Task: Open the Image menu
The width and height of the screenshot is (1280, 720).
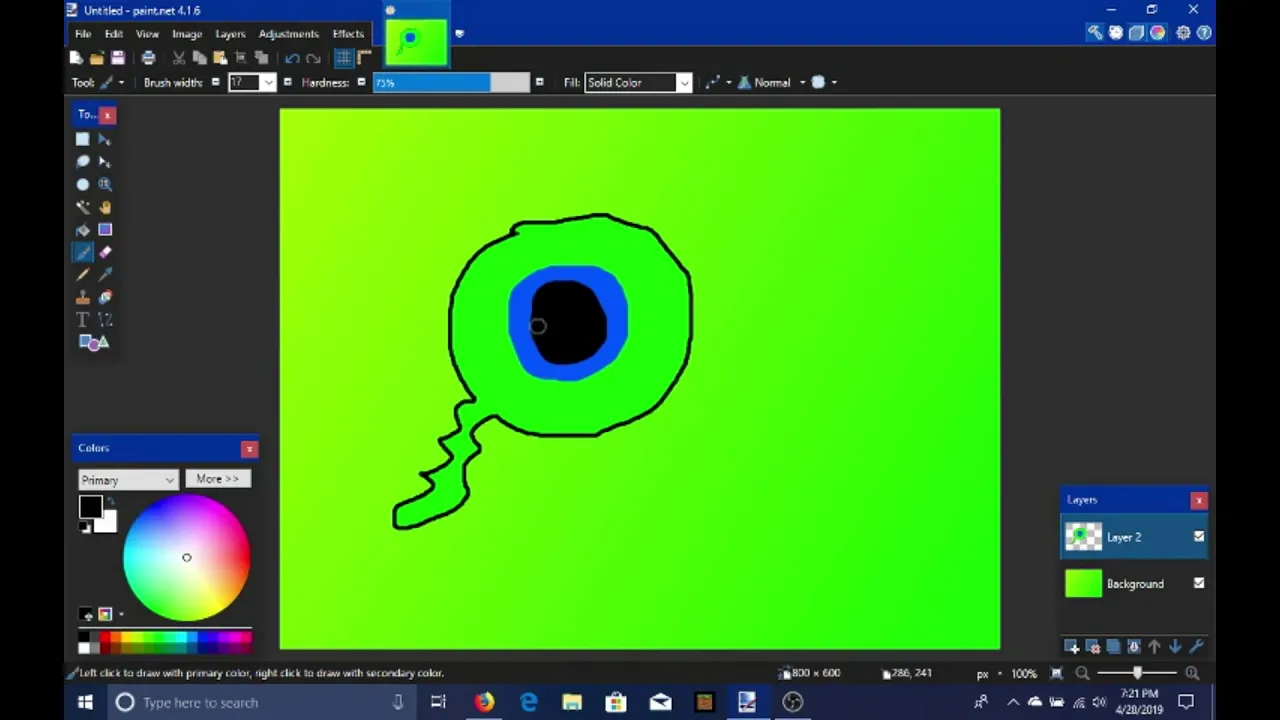Action: click(x=187, y=34)
